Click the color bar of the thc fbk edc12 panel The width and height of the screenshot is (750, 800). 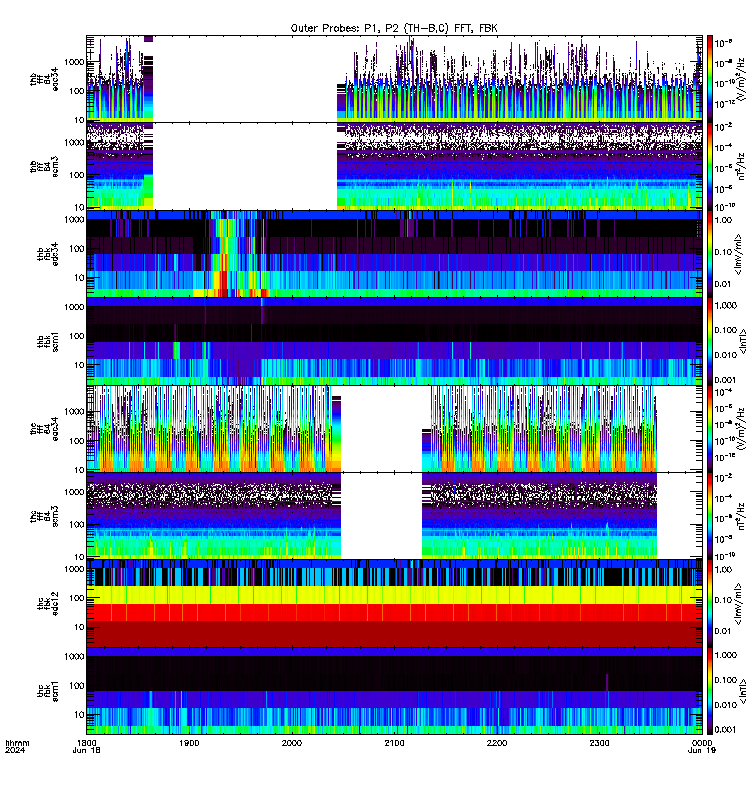tap(709, 604)
